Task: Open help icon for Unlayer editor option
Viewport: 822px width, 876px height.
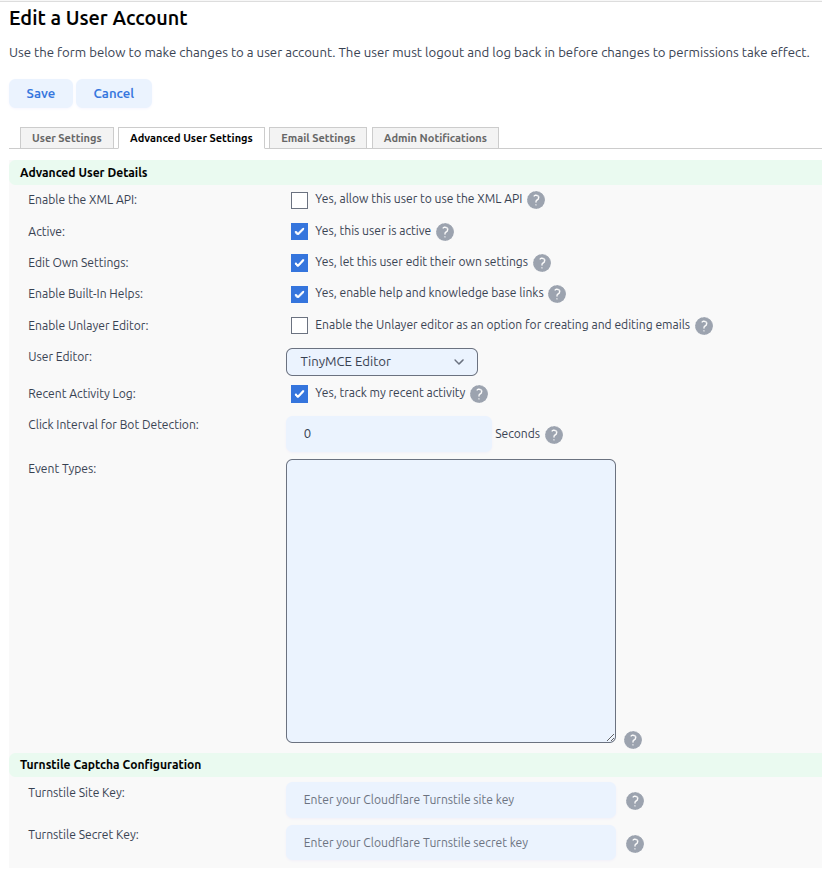Action: point(704,326)
